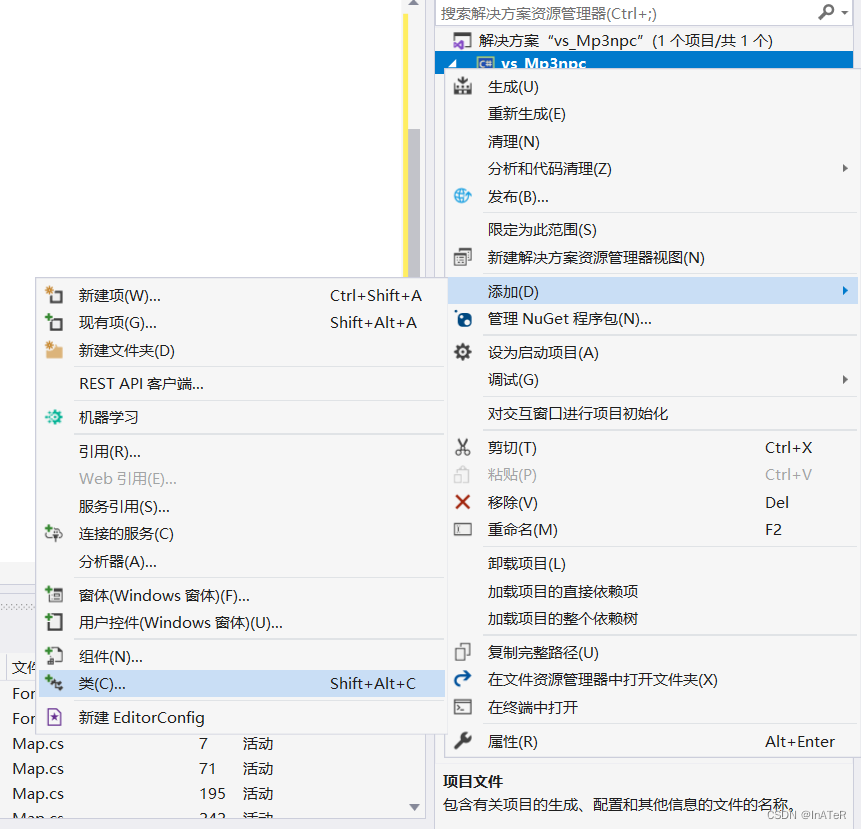Select the wrench icon next to 属性(R)

[462, 741]
